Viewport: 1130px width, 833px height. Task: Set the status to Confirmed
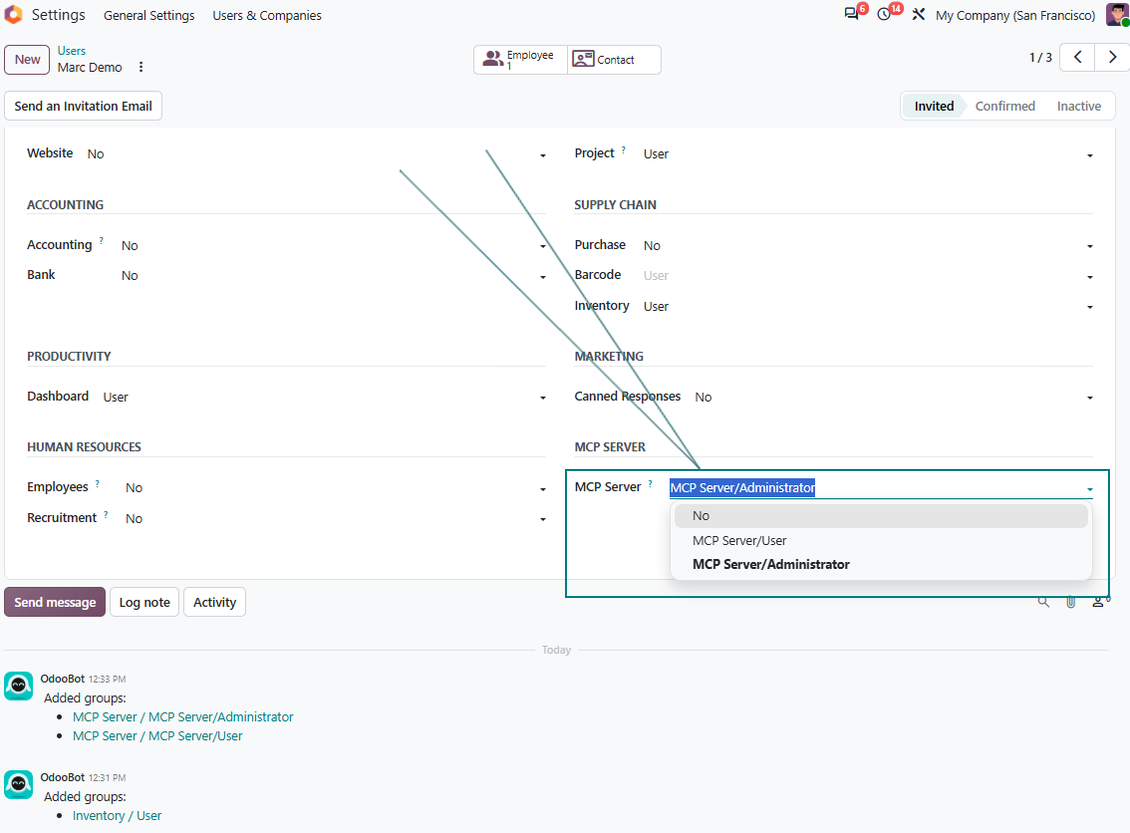click(x=1005, y=106)
